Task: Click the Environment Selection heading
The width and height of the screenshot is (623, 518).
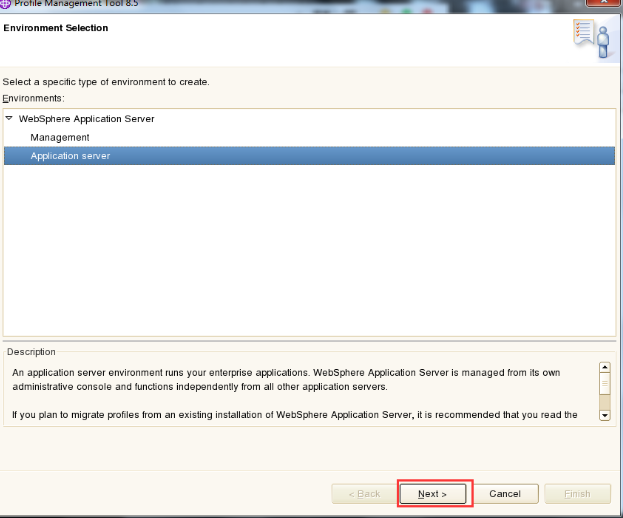Action: pyautogui.click(x=56, y=28)
